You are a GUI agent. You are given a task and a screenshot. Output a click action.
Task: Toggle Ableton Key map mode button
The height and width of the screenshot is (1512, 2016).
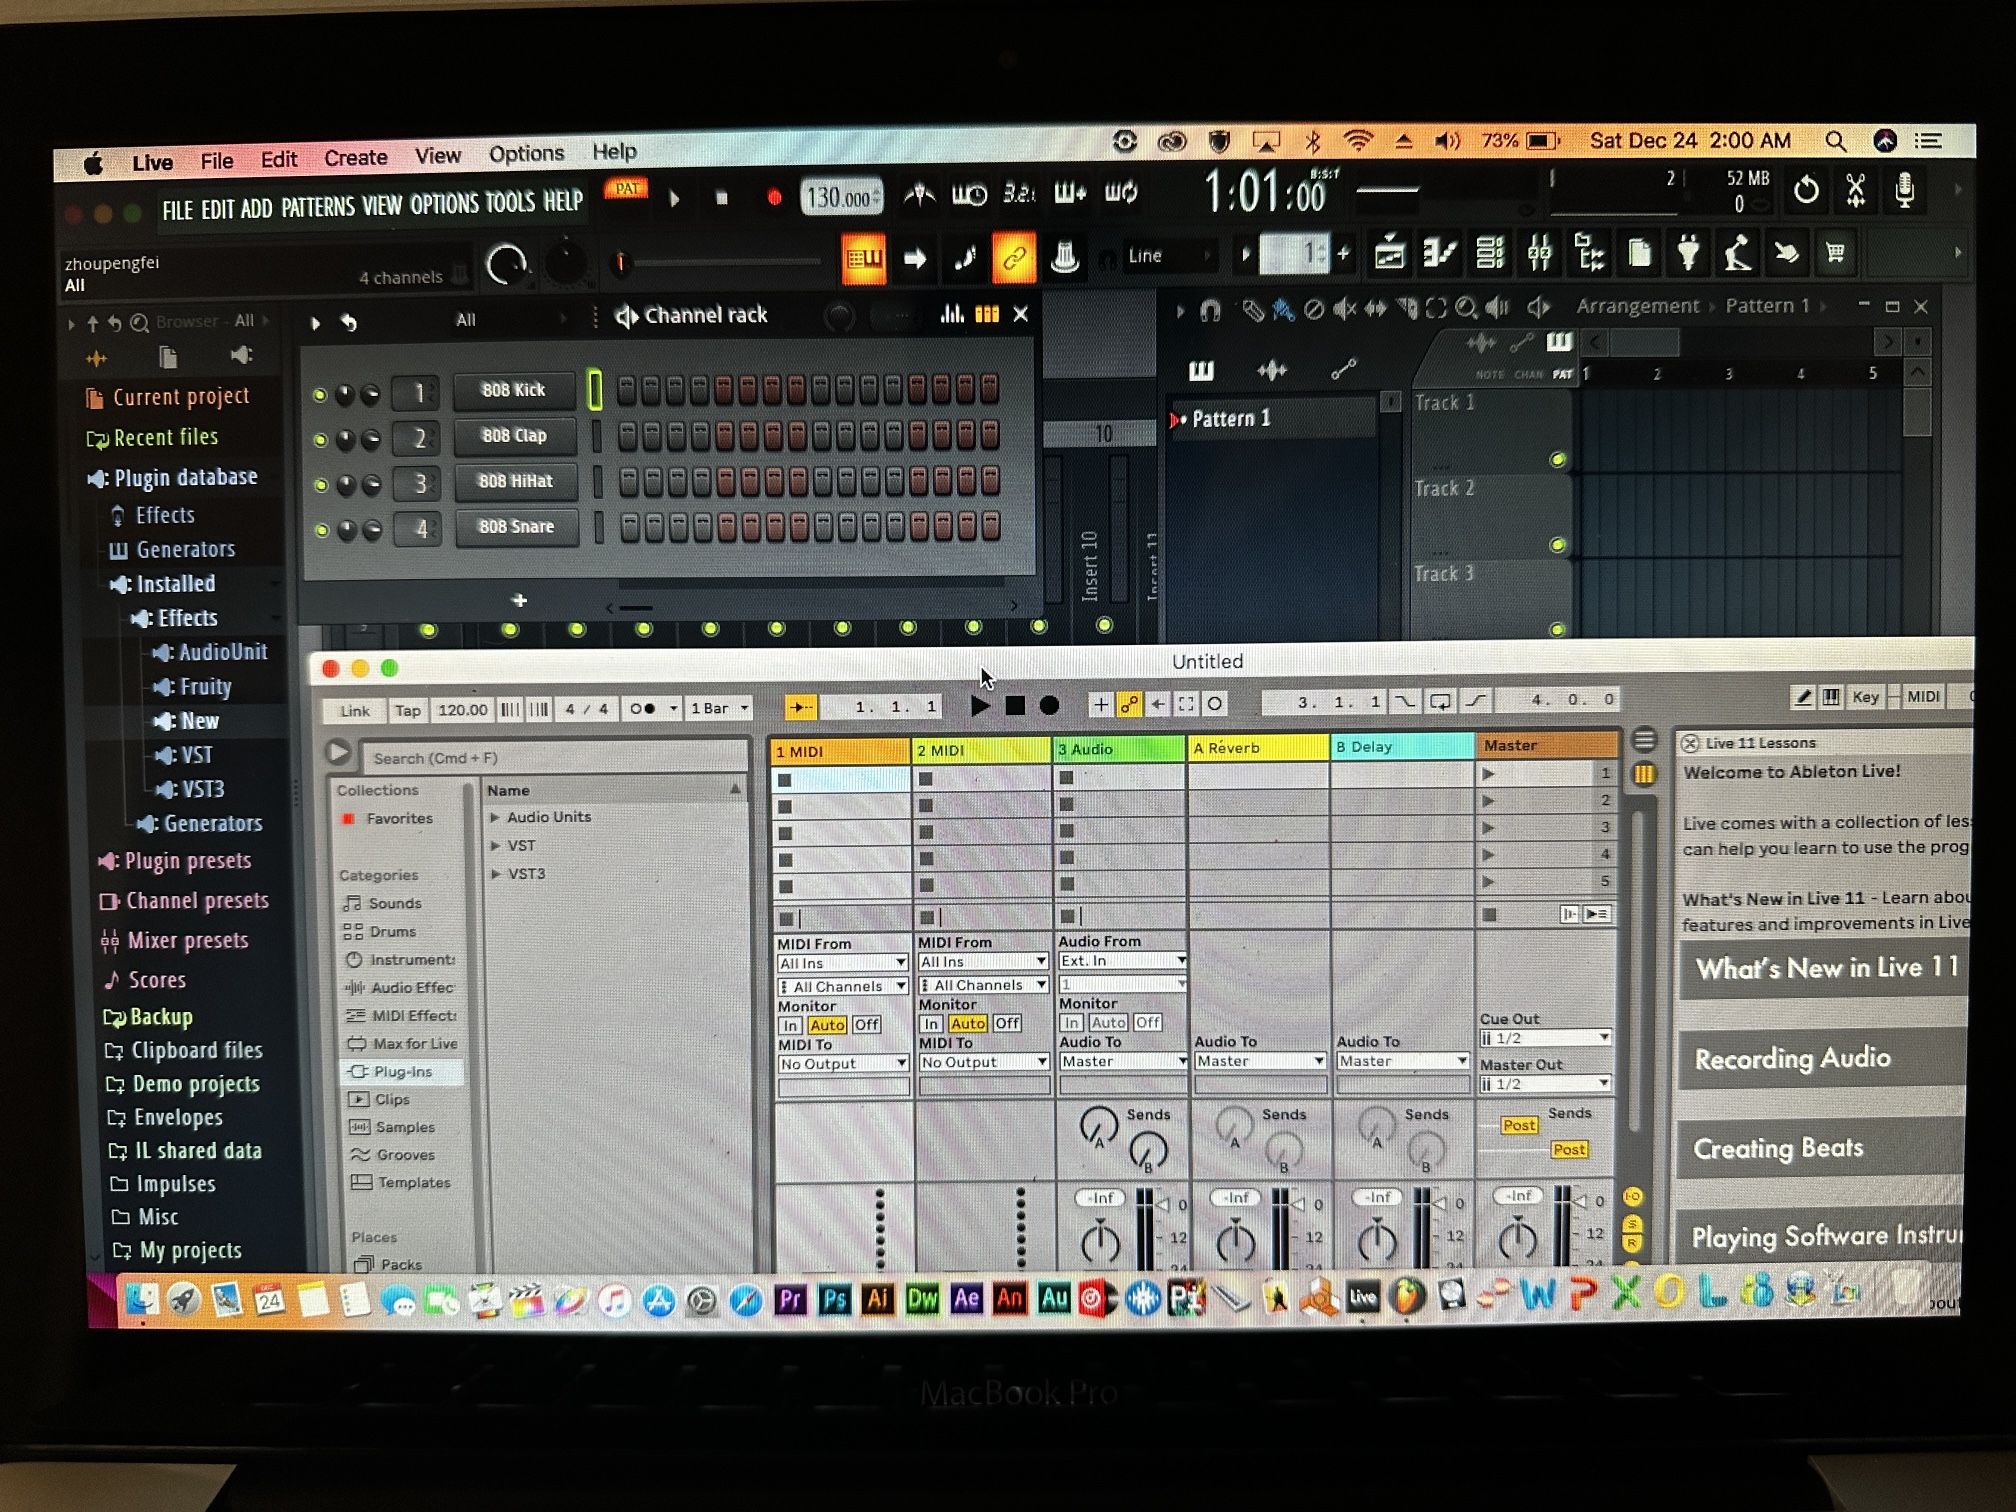[1865, 697]
